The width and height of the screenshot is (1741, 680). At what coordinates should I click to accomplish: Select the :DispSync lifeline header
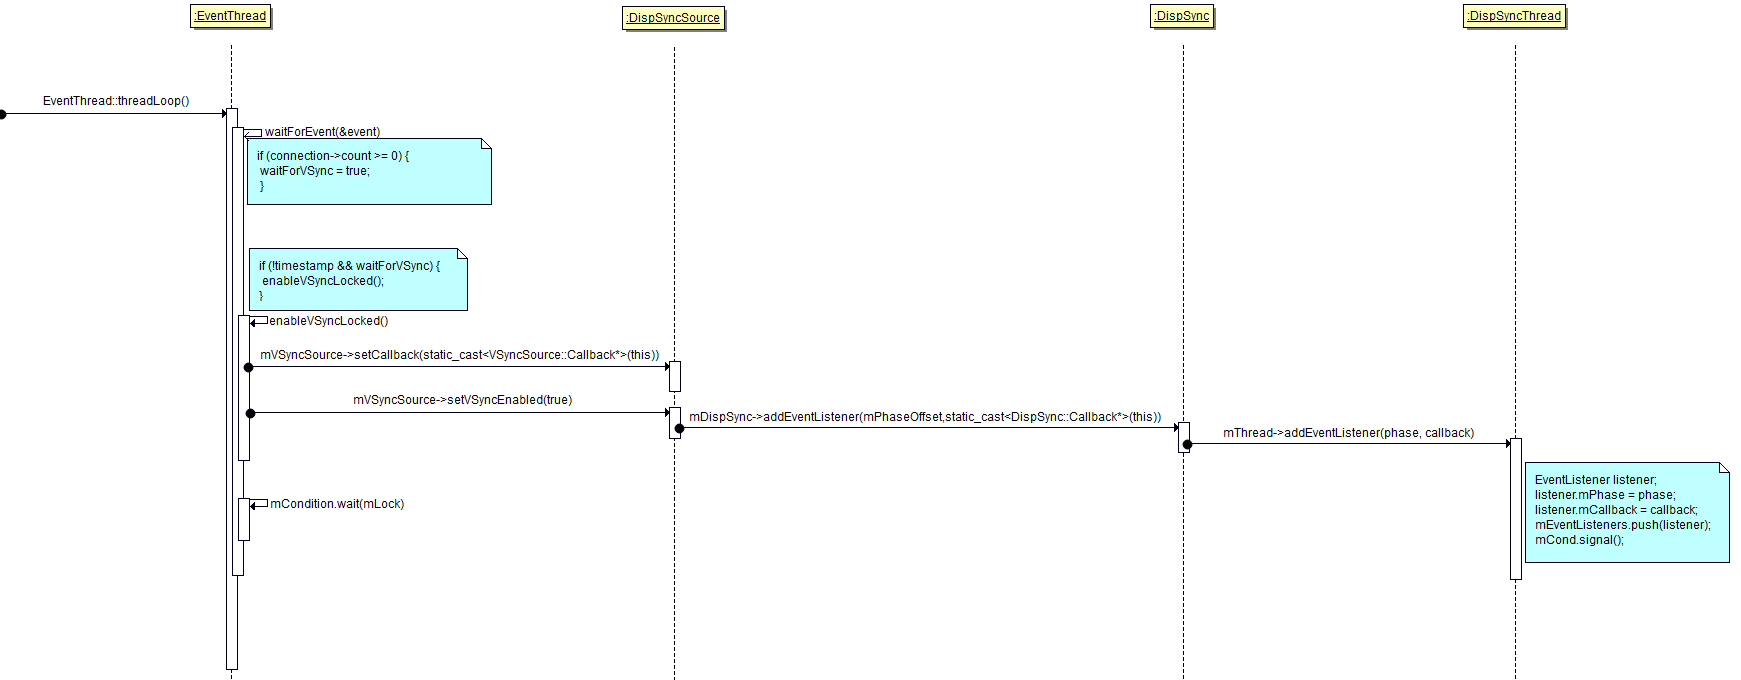coord(1182,16)
